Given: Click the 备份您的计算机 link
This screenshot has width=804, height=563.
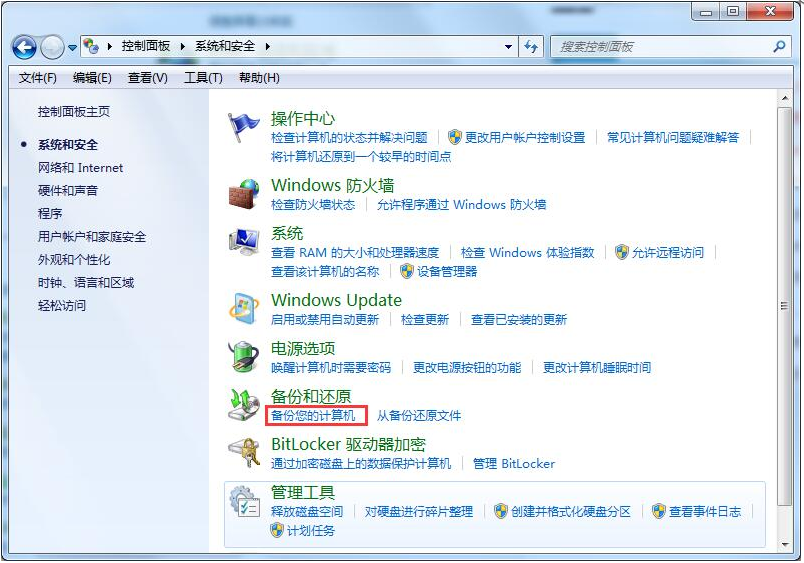Looking at the screenshot, I should (312, 415).
